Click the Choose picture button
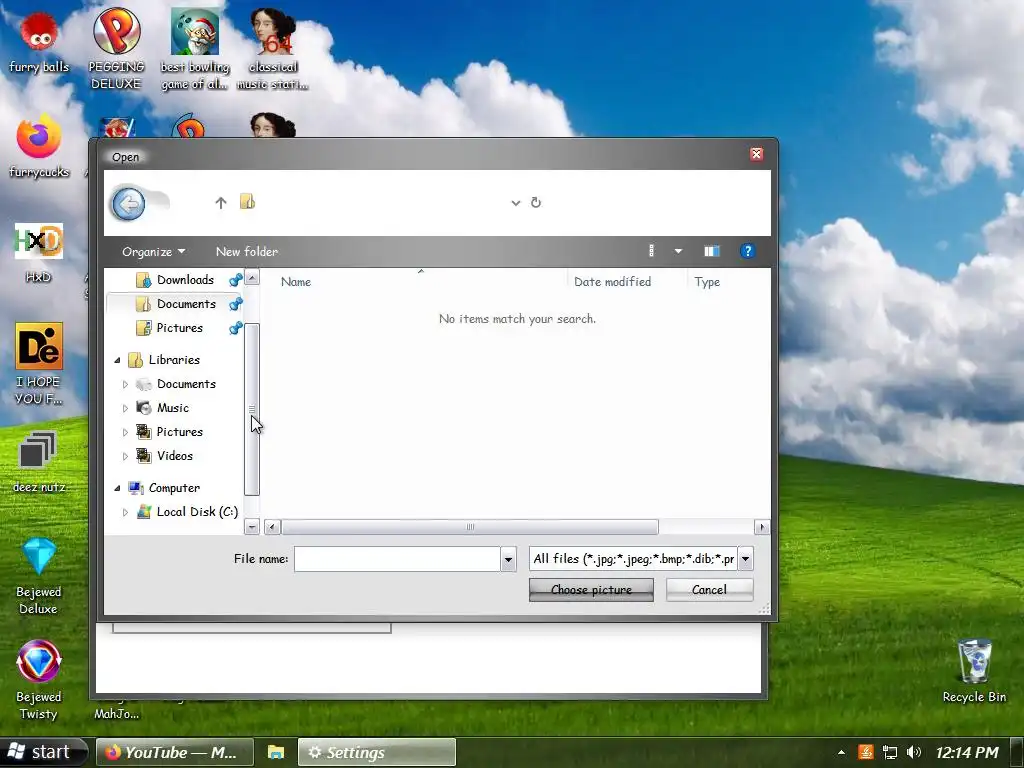 click(x=591, y=590)
